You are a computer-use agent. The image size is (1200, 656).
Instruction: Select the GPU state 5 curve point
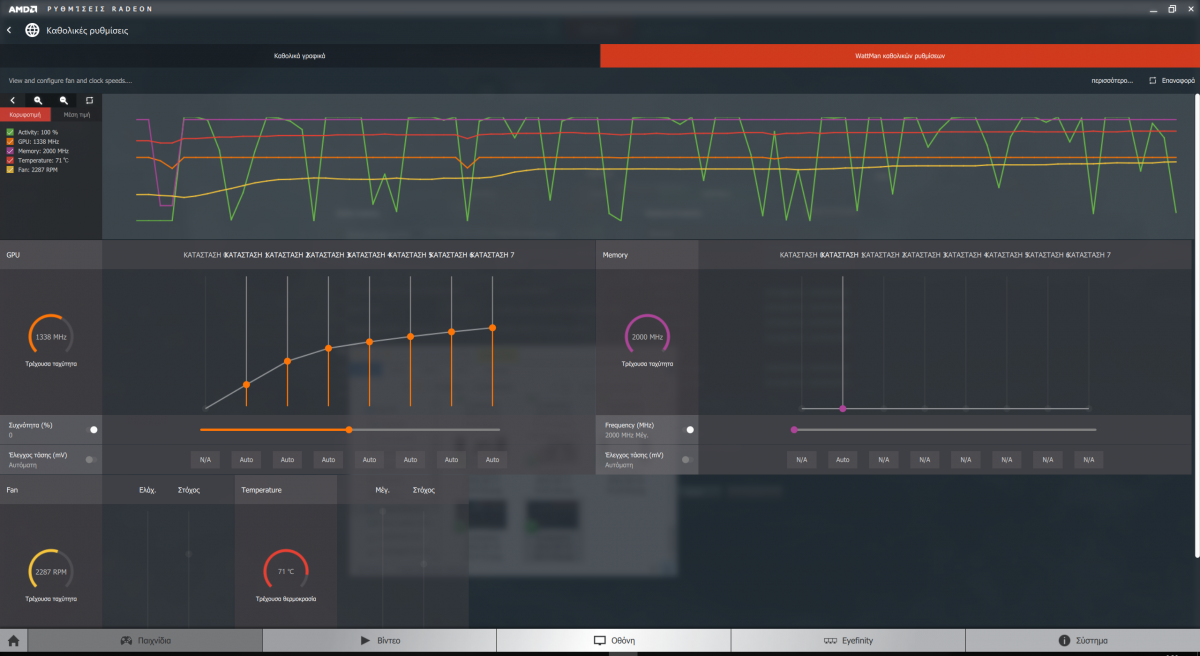coord(410,336)
